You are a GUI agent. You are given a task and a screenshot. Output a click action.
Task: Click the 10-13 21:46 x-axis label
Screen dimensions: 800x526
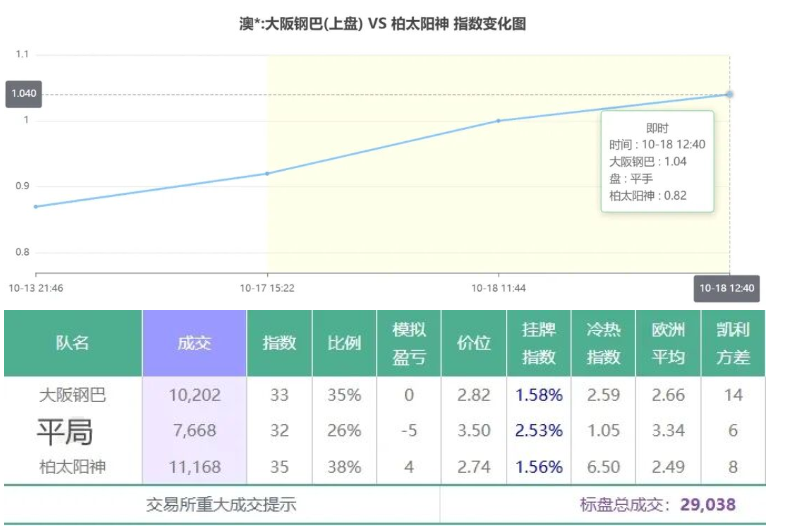[36, 288]
